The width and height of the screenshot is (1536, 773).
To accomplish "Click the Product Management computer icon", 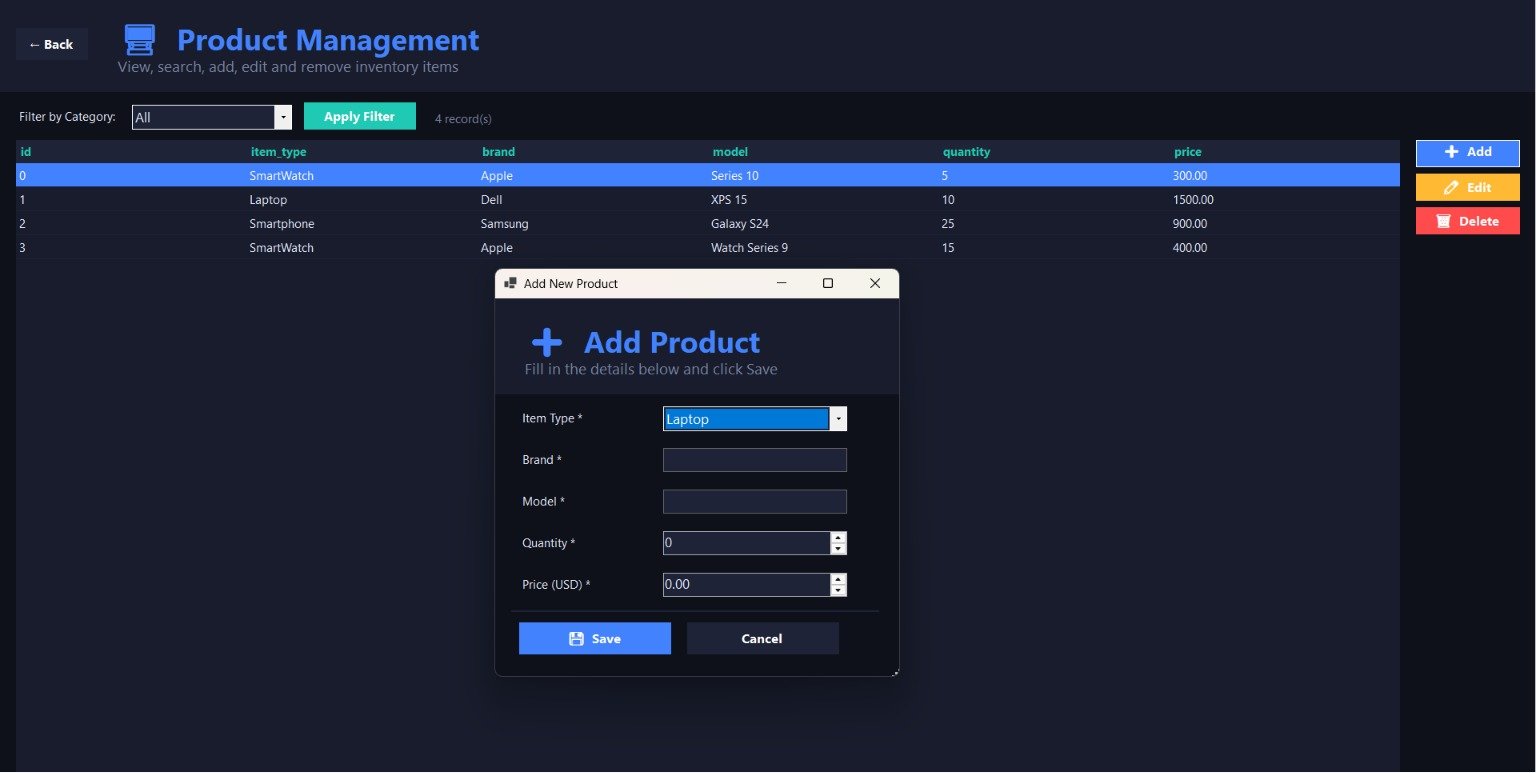I will click(140, 40).
